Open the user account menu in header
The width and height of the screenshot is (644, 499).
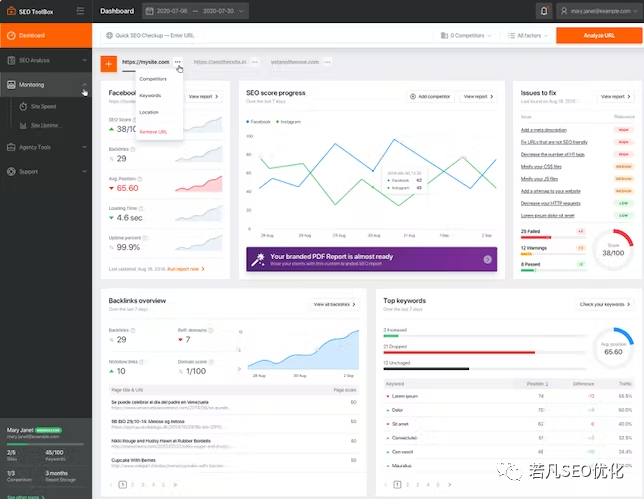coord(600,11)
